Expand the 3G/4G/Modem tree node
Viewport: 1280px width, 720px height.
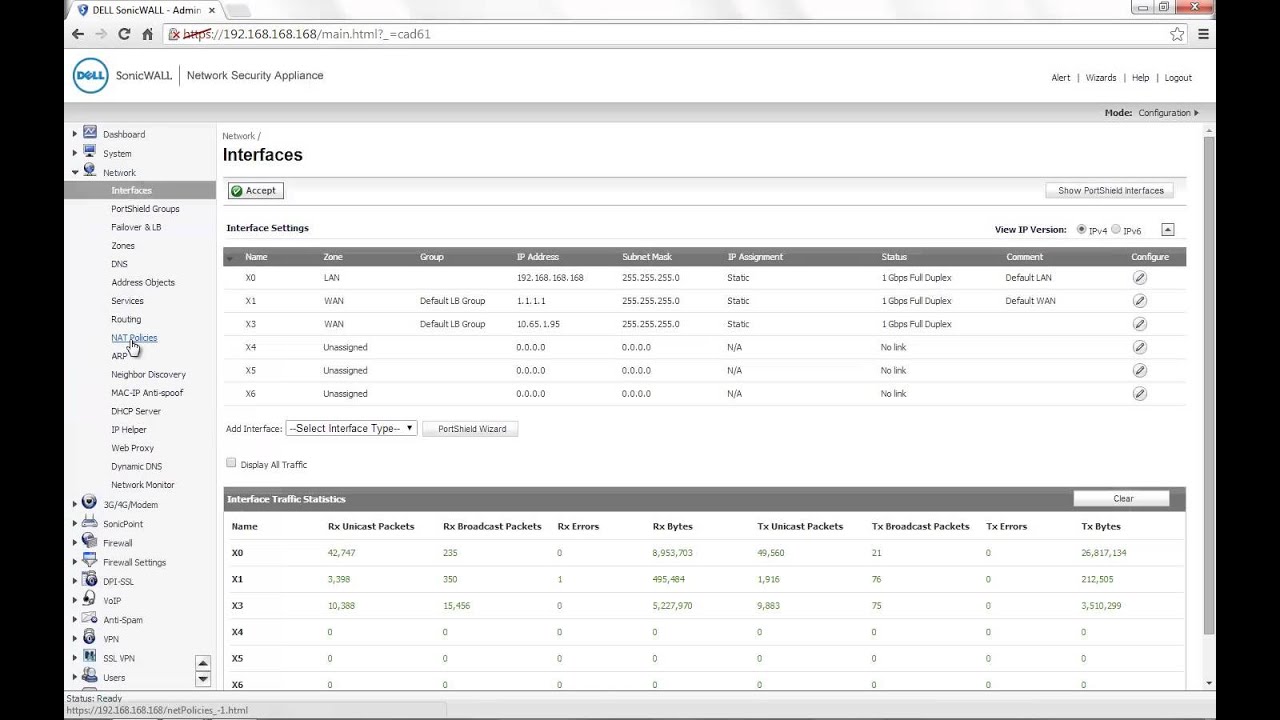[x=74, y=504]
